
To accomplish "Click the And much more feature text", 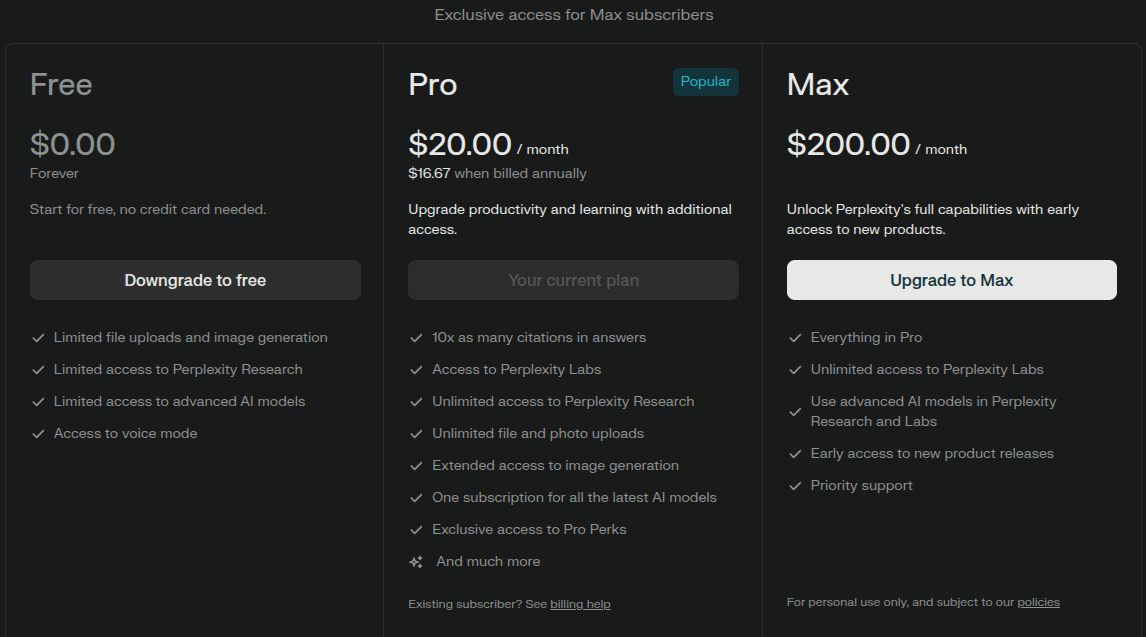I will pyautogui.click(x=488, y=561).
